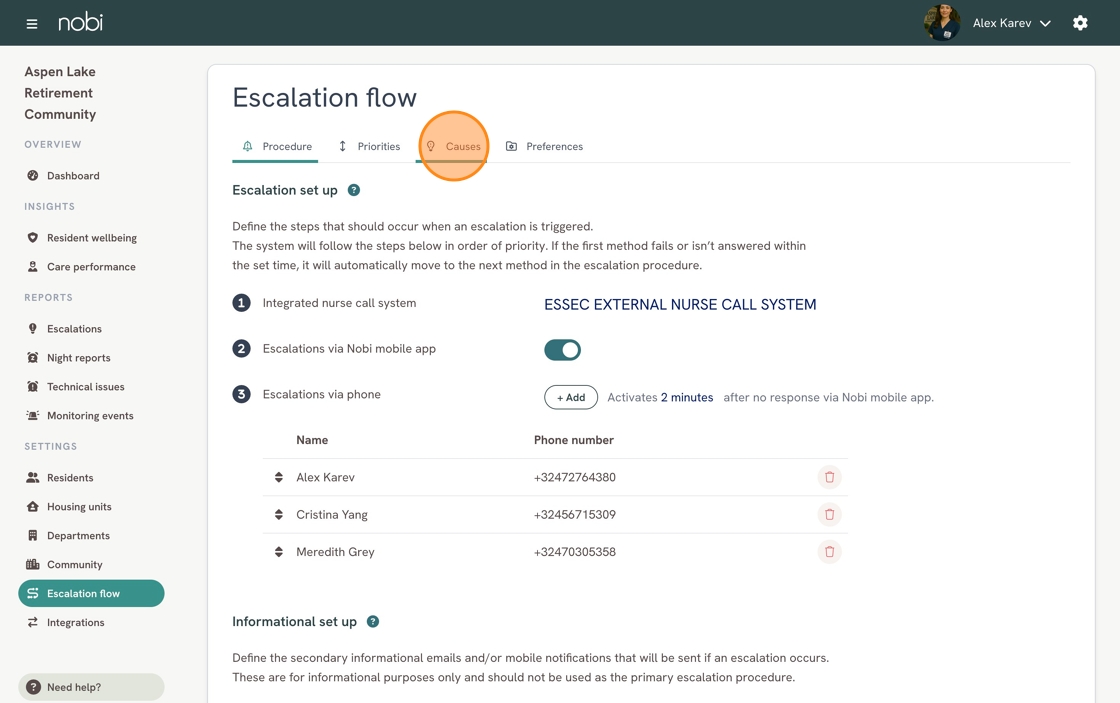
Task: Click the Name column header
Action: pyautogui.click(x=312, y=440)
